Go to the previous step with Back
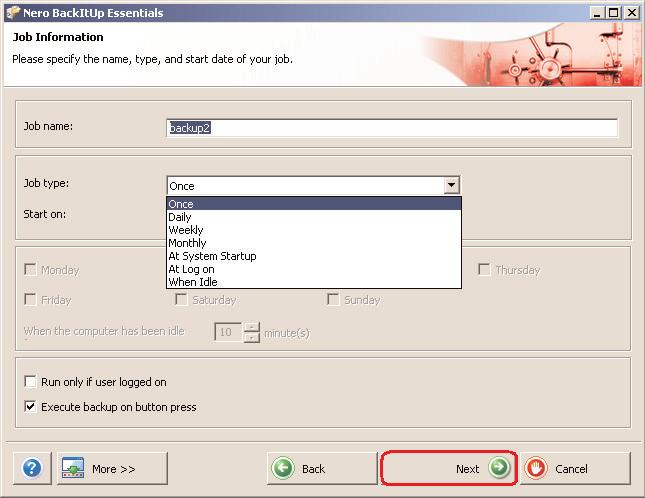Screen dimensions: 645x498 click(322, 468)
